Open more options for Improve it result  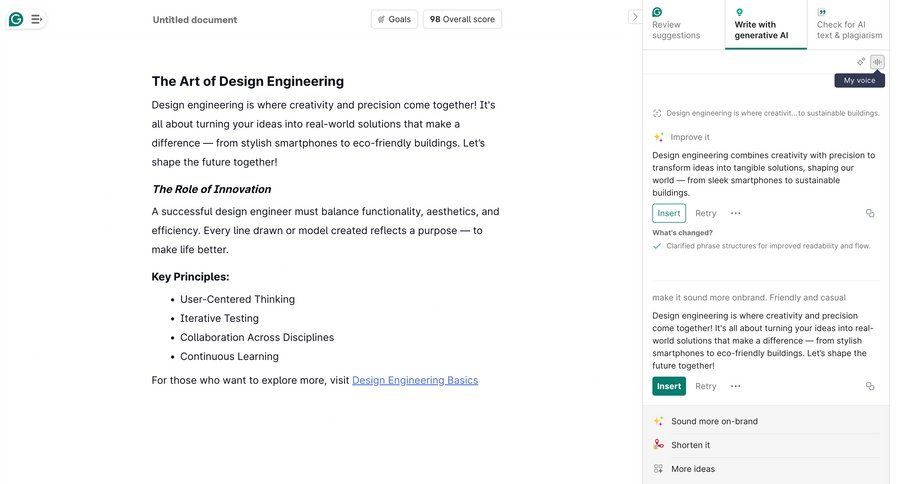pos(735,213)
